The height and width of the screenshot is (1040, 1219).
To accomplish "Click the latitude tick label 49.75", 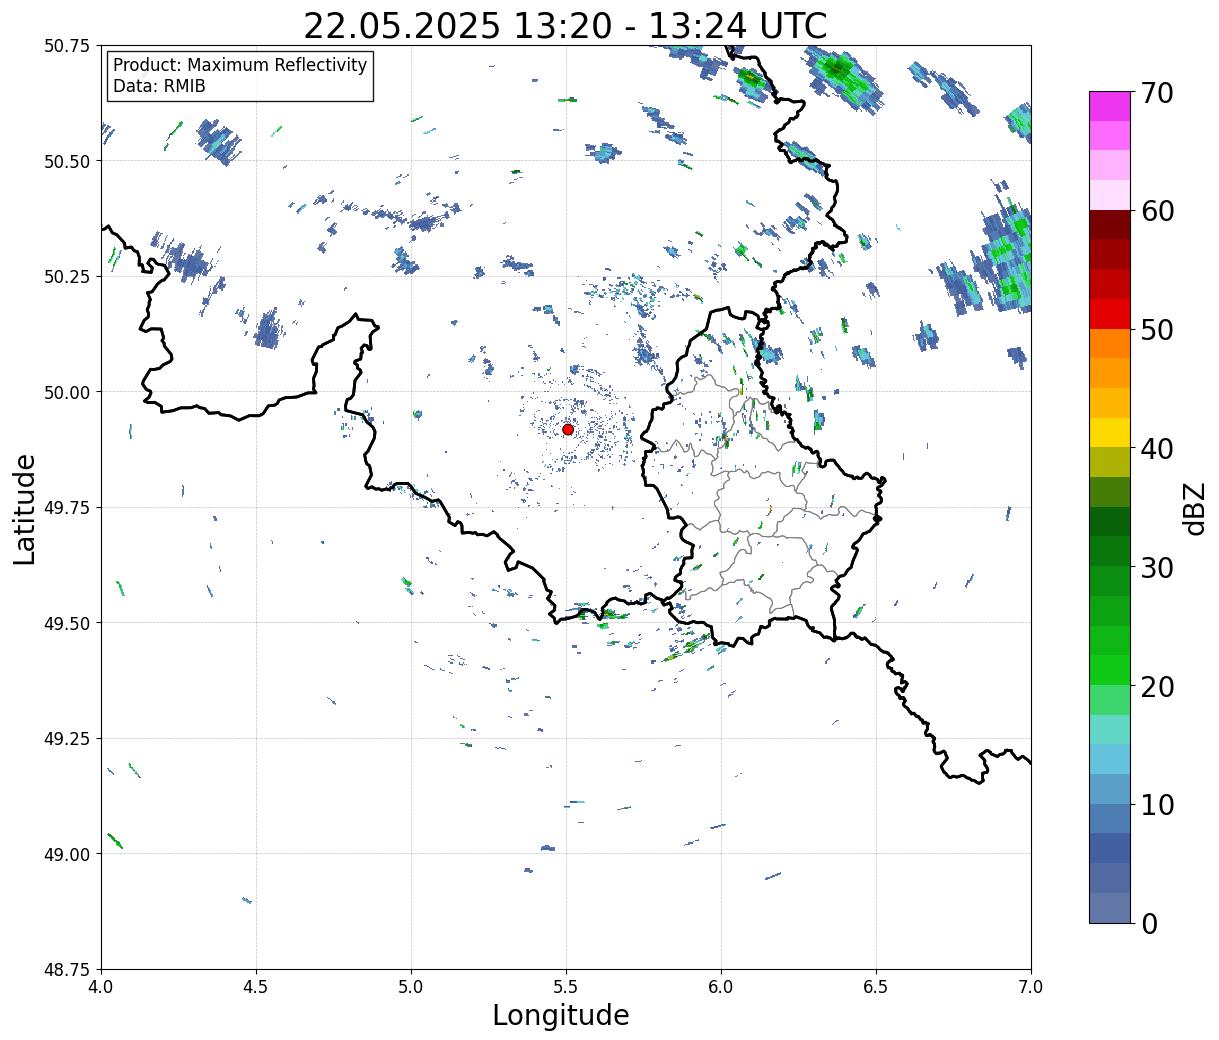I will click(x=67, y=508).
